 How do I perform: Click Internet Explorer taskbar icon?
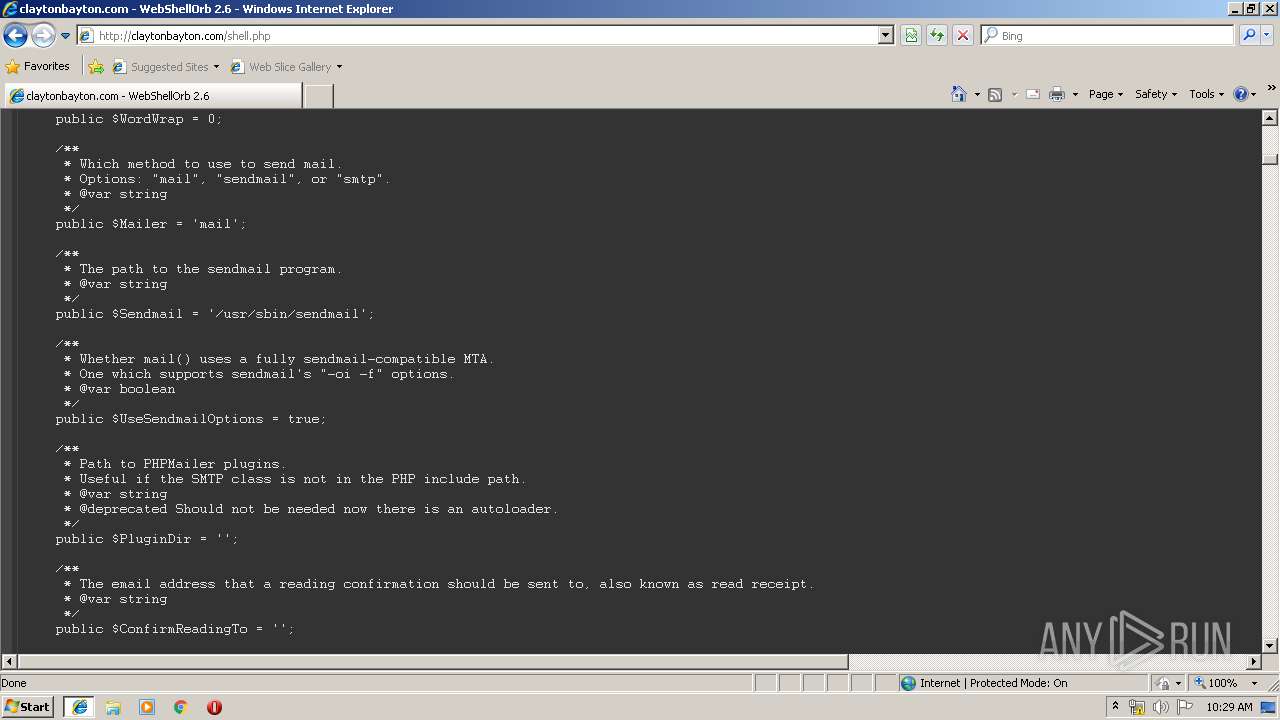[79, 707]
